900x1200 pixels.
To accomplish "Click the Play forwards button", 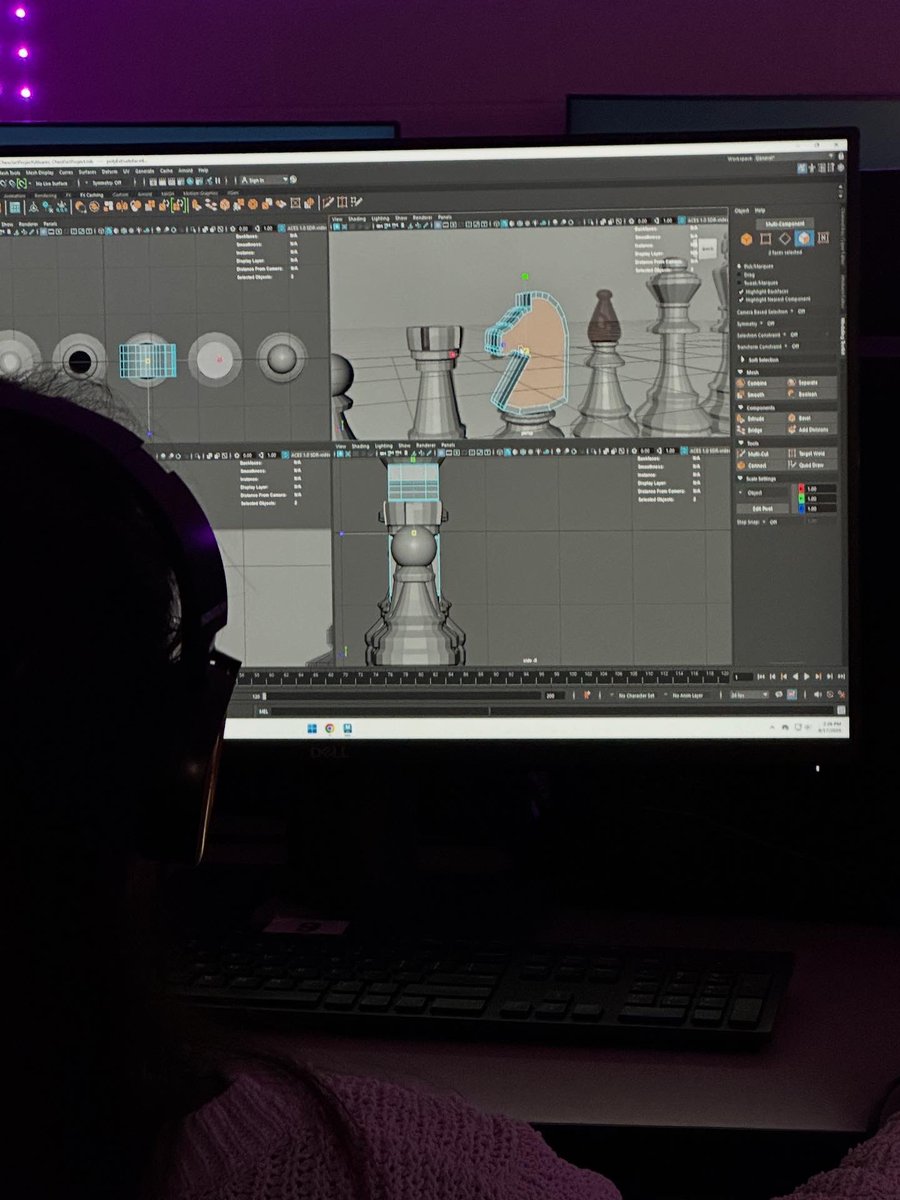I will point(807,676).
